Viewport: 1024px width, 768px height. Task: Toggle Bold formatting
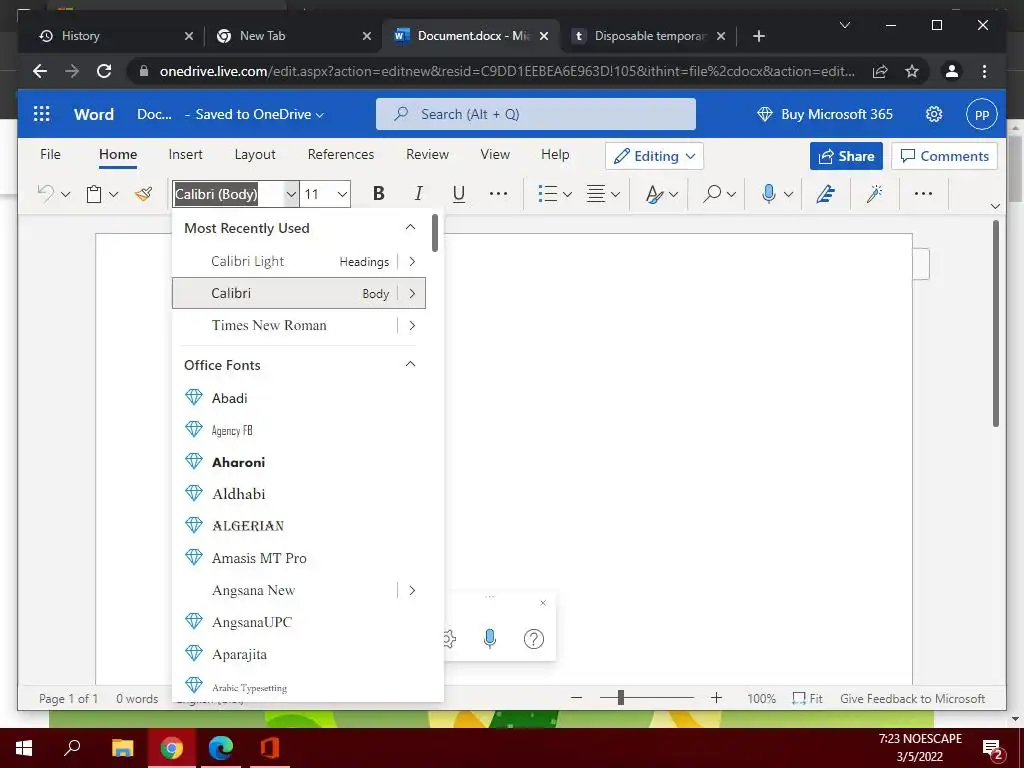point(379,194)
